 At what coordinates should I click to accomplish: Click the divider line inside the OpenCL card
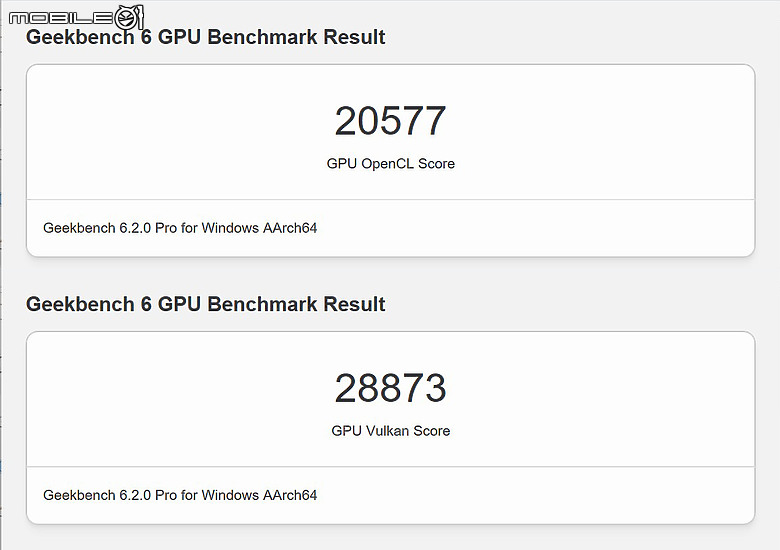tap(390, 199)
